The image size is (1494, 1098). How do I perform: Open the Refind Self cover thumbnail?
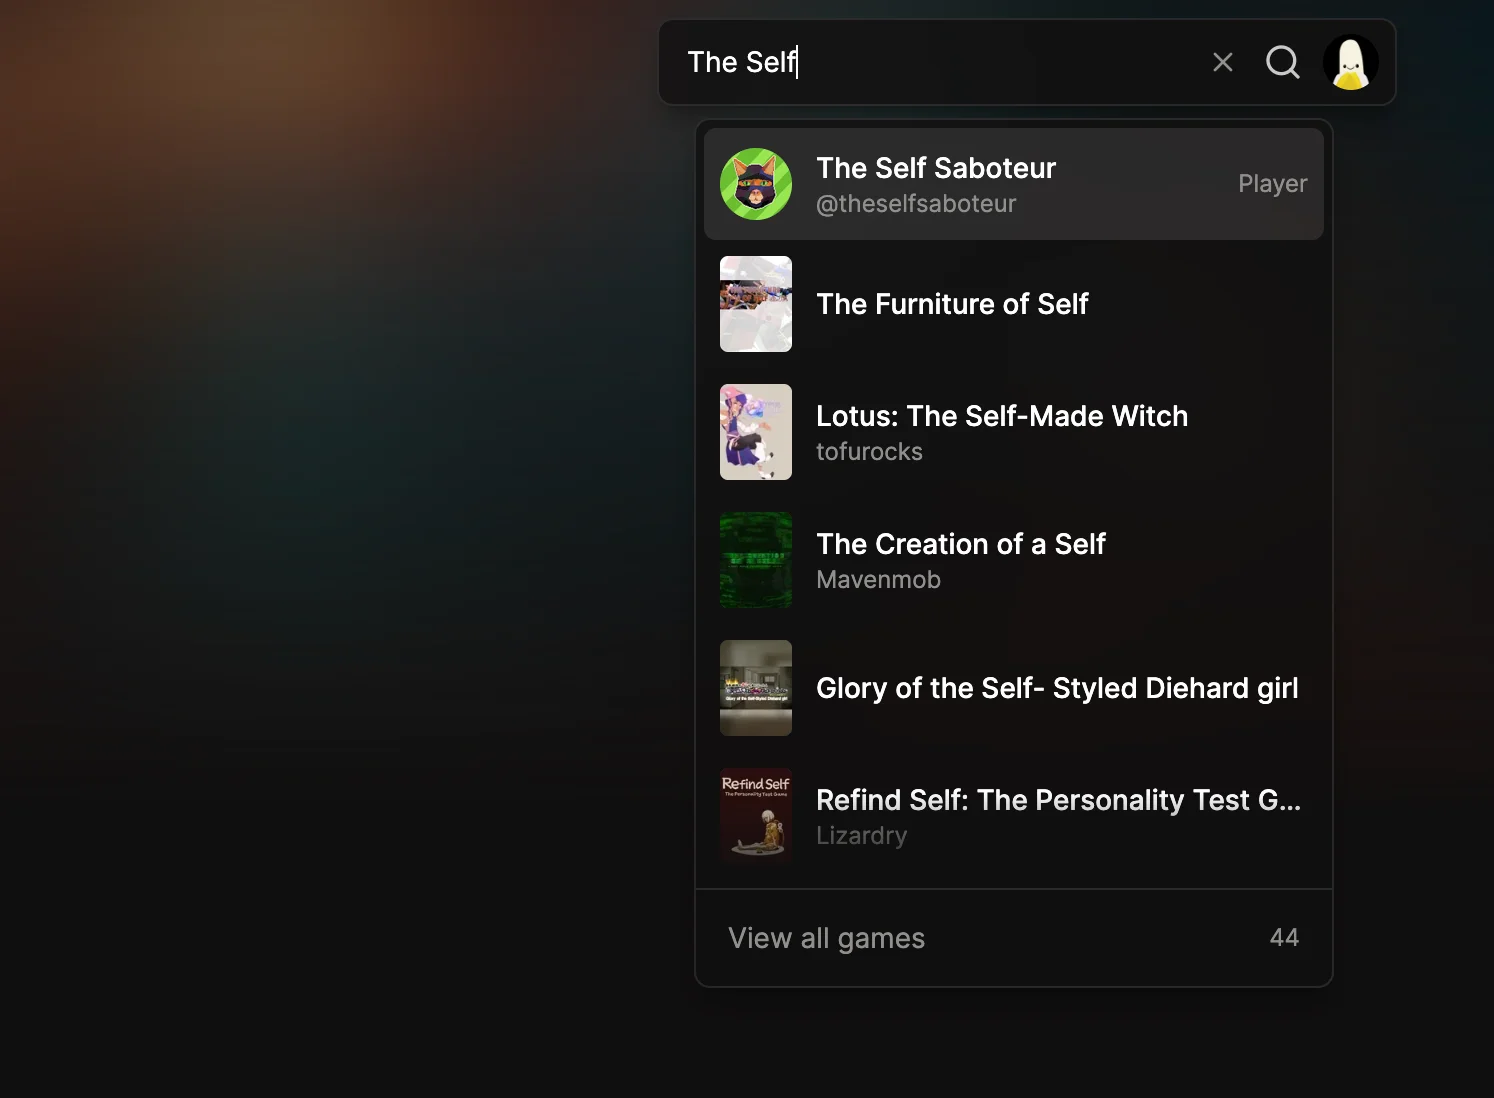pos(756,816)
